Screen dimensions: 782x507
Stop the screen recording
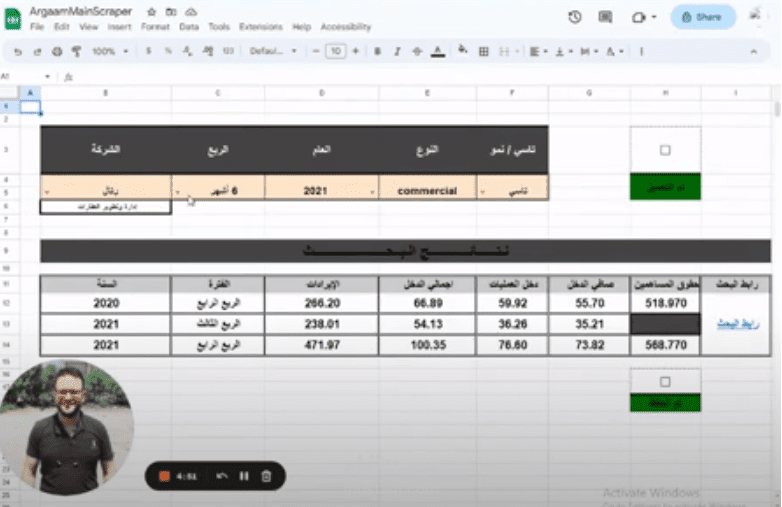click(164, 477)
